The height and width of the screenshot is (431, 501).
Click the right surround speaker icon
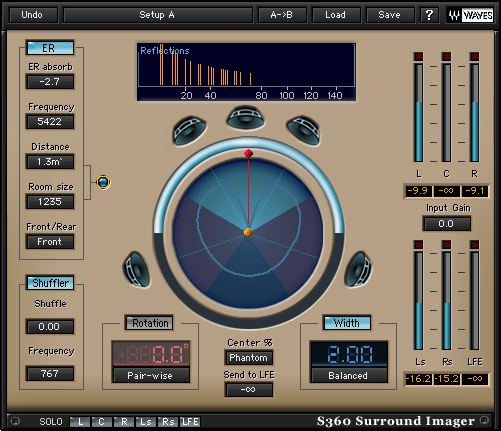point(358,270)
